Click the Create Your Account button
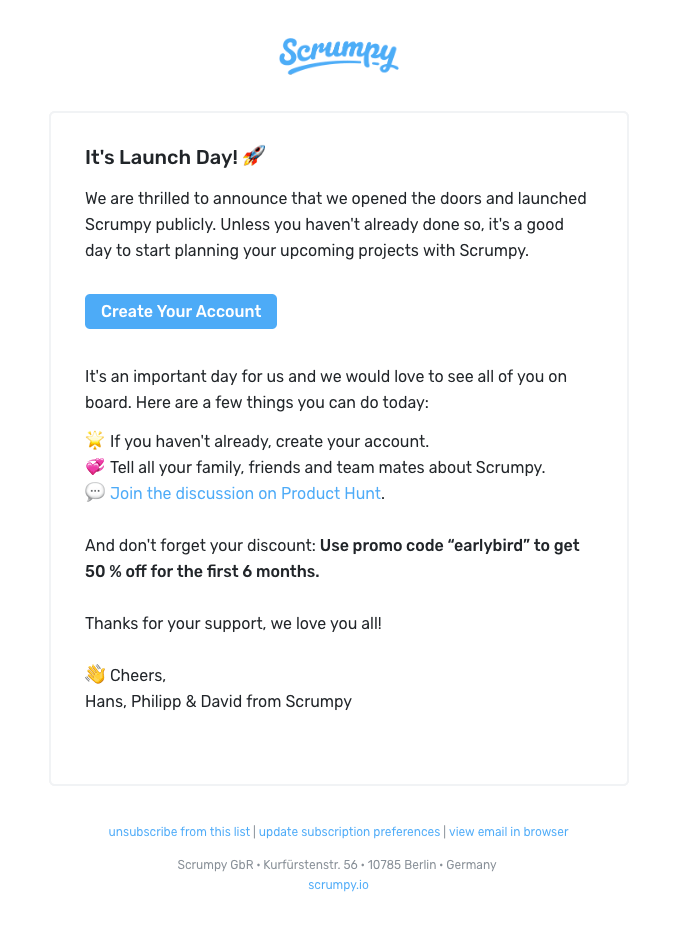 click(x=180, y=311)
